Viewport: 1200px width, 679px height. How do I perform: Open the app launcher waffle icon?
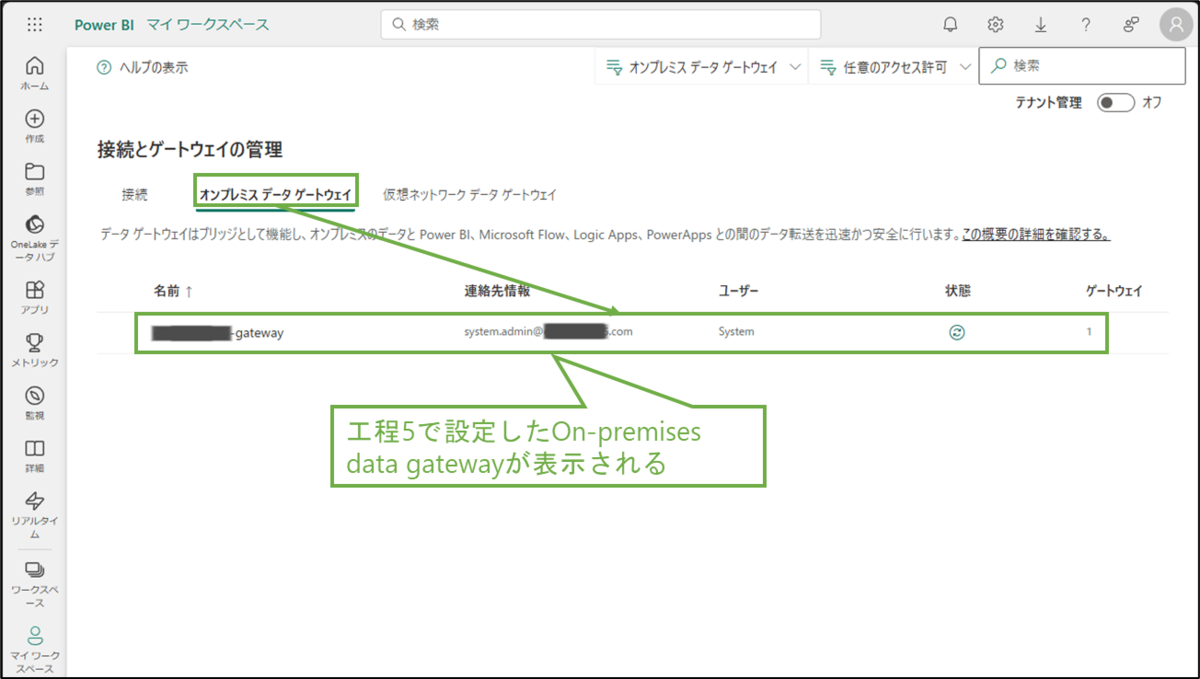[35, 25]
